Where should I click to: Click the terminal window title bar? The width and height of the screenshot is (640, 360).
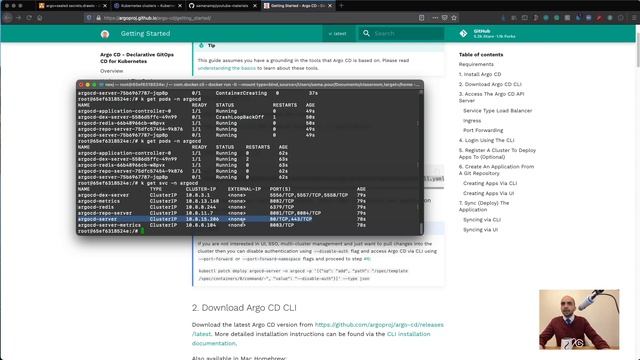250,84
